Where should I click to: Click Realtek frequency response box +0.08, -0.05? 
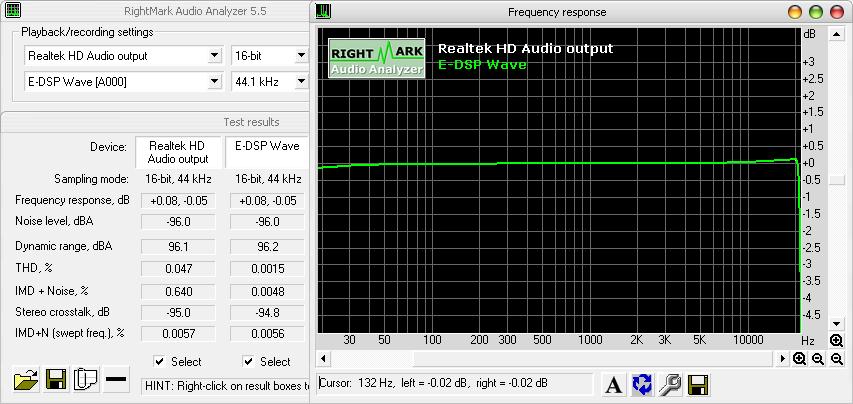point(178,201)
